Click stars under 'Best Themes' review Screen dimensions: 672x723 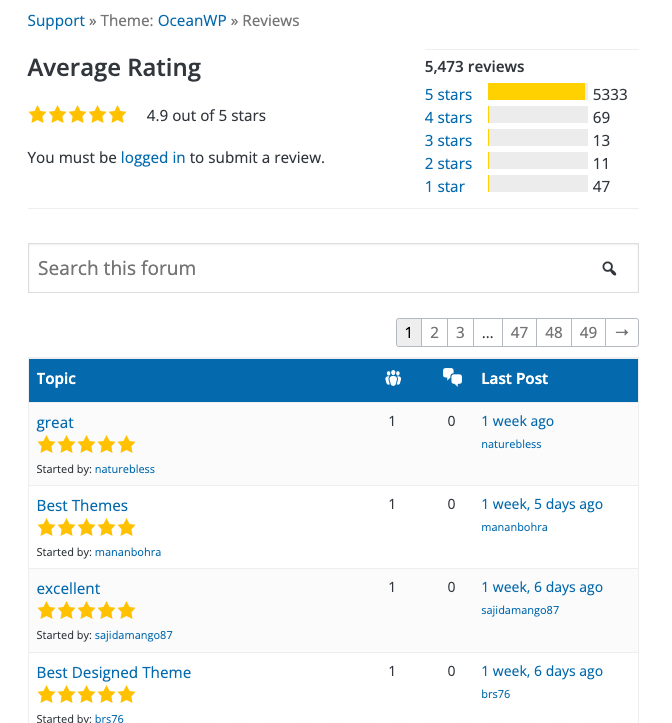click(x=85, y=528)
